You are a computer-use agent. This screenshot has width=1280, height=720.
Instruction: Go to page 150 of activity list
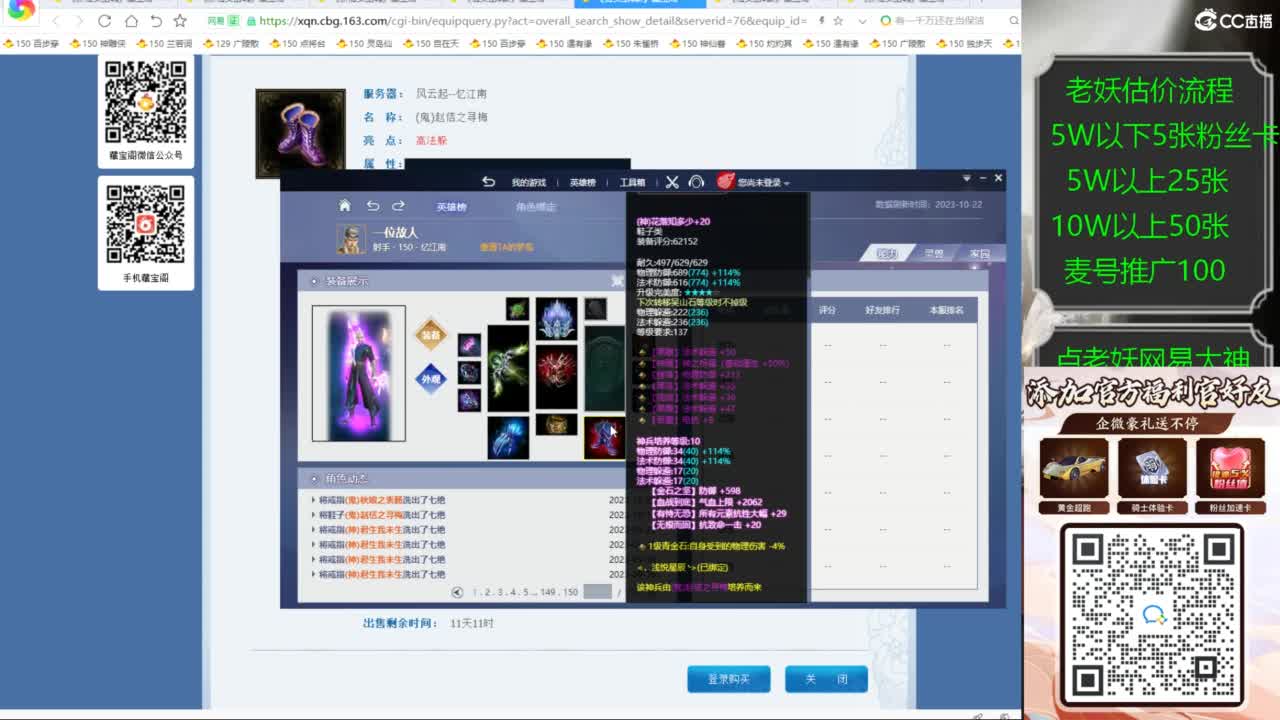pyautogui.click(x=571, y=592)
